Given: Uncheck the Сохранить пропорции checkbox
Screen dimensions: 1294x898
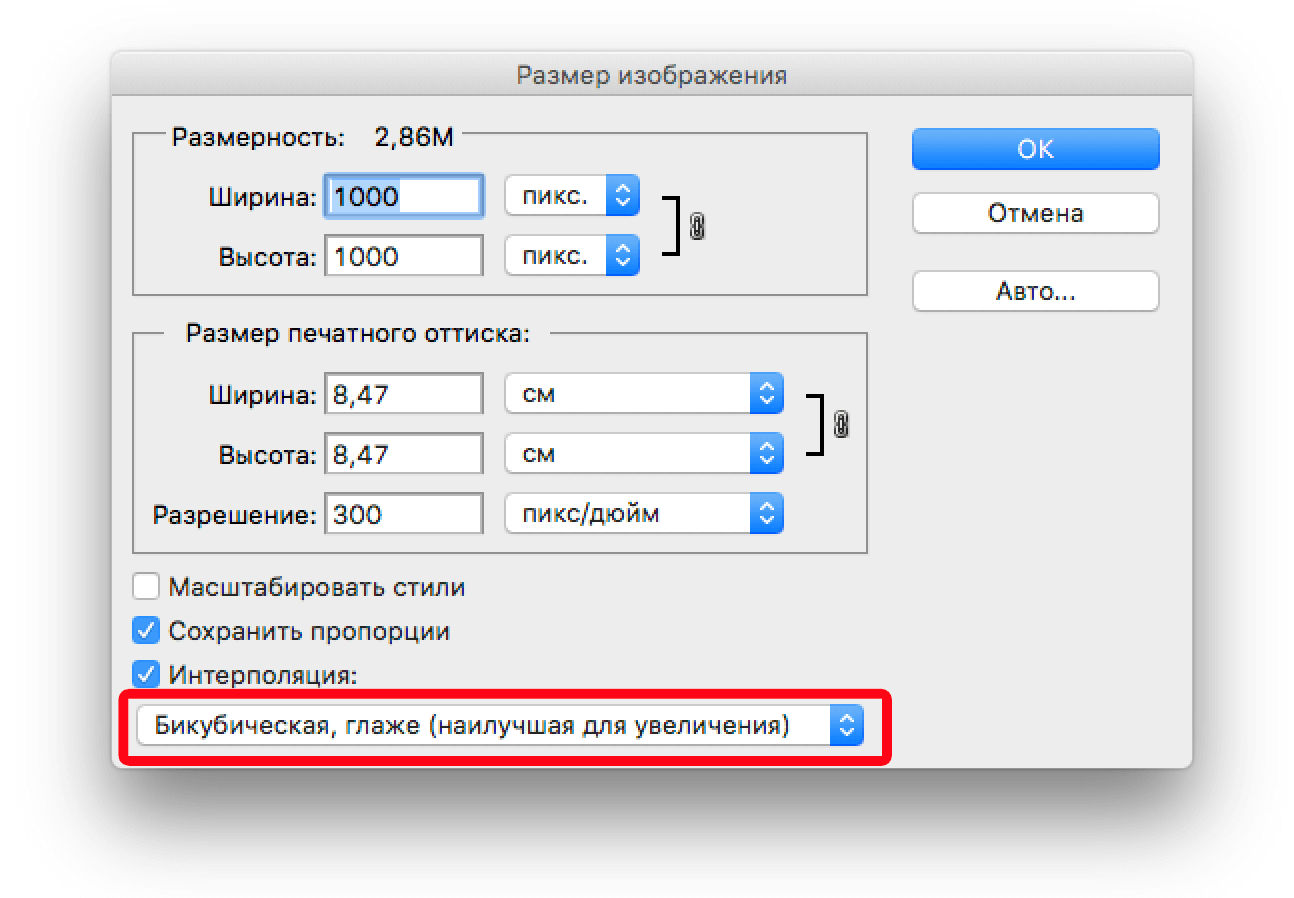Looking at the screenshot, I should point(147,631).
